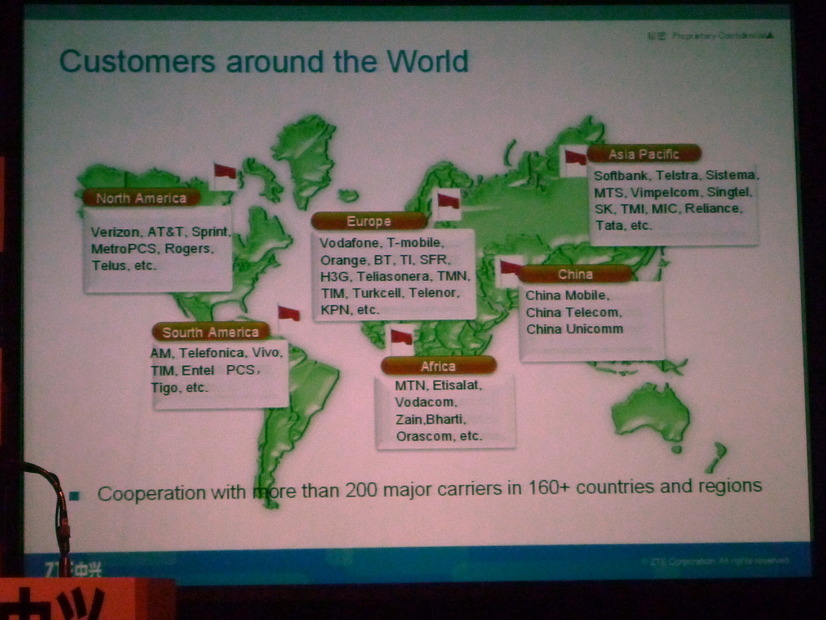Image resolution: width=826 pixels, height=620 pixels.
Task: Click the 'China Unicomm' line
Action: [574, 329]
